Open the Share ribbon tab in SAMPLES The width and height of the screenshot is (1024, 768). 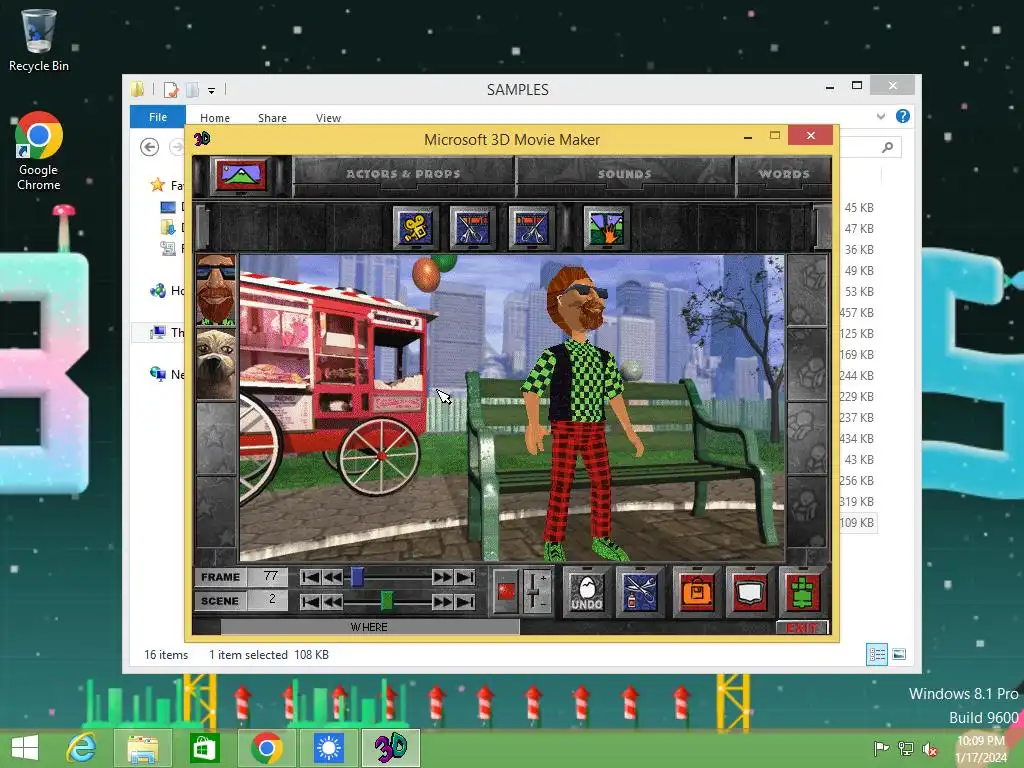click(x=272, y=118)
